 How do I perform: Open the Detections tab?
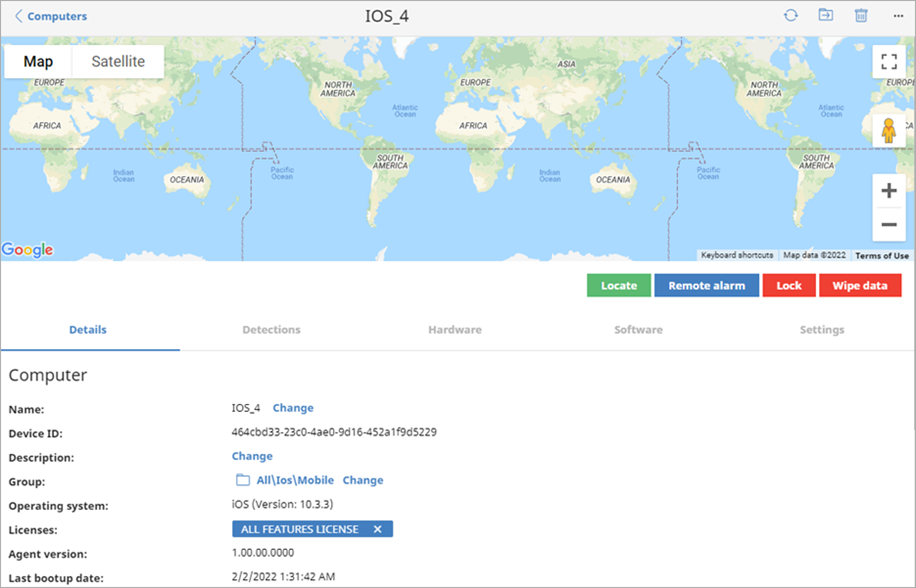(x=271, y=330)
